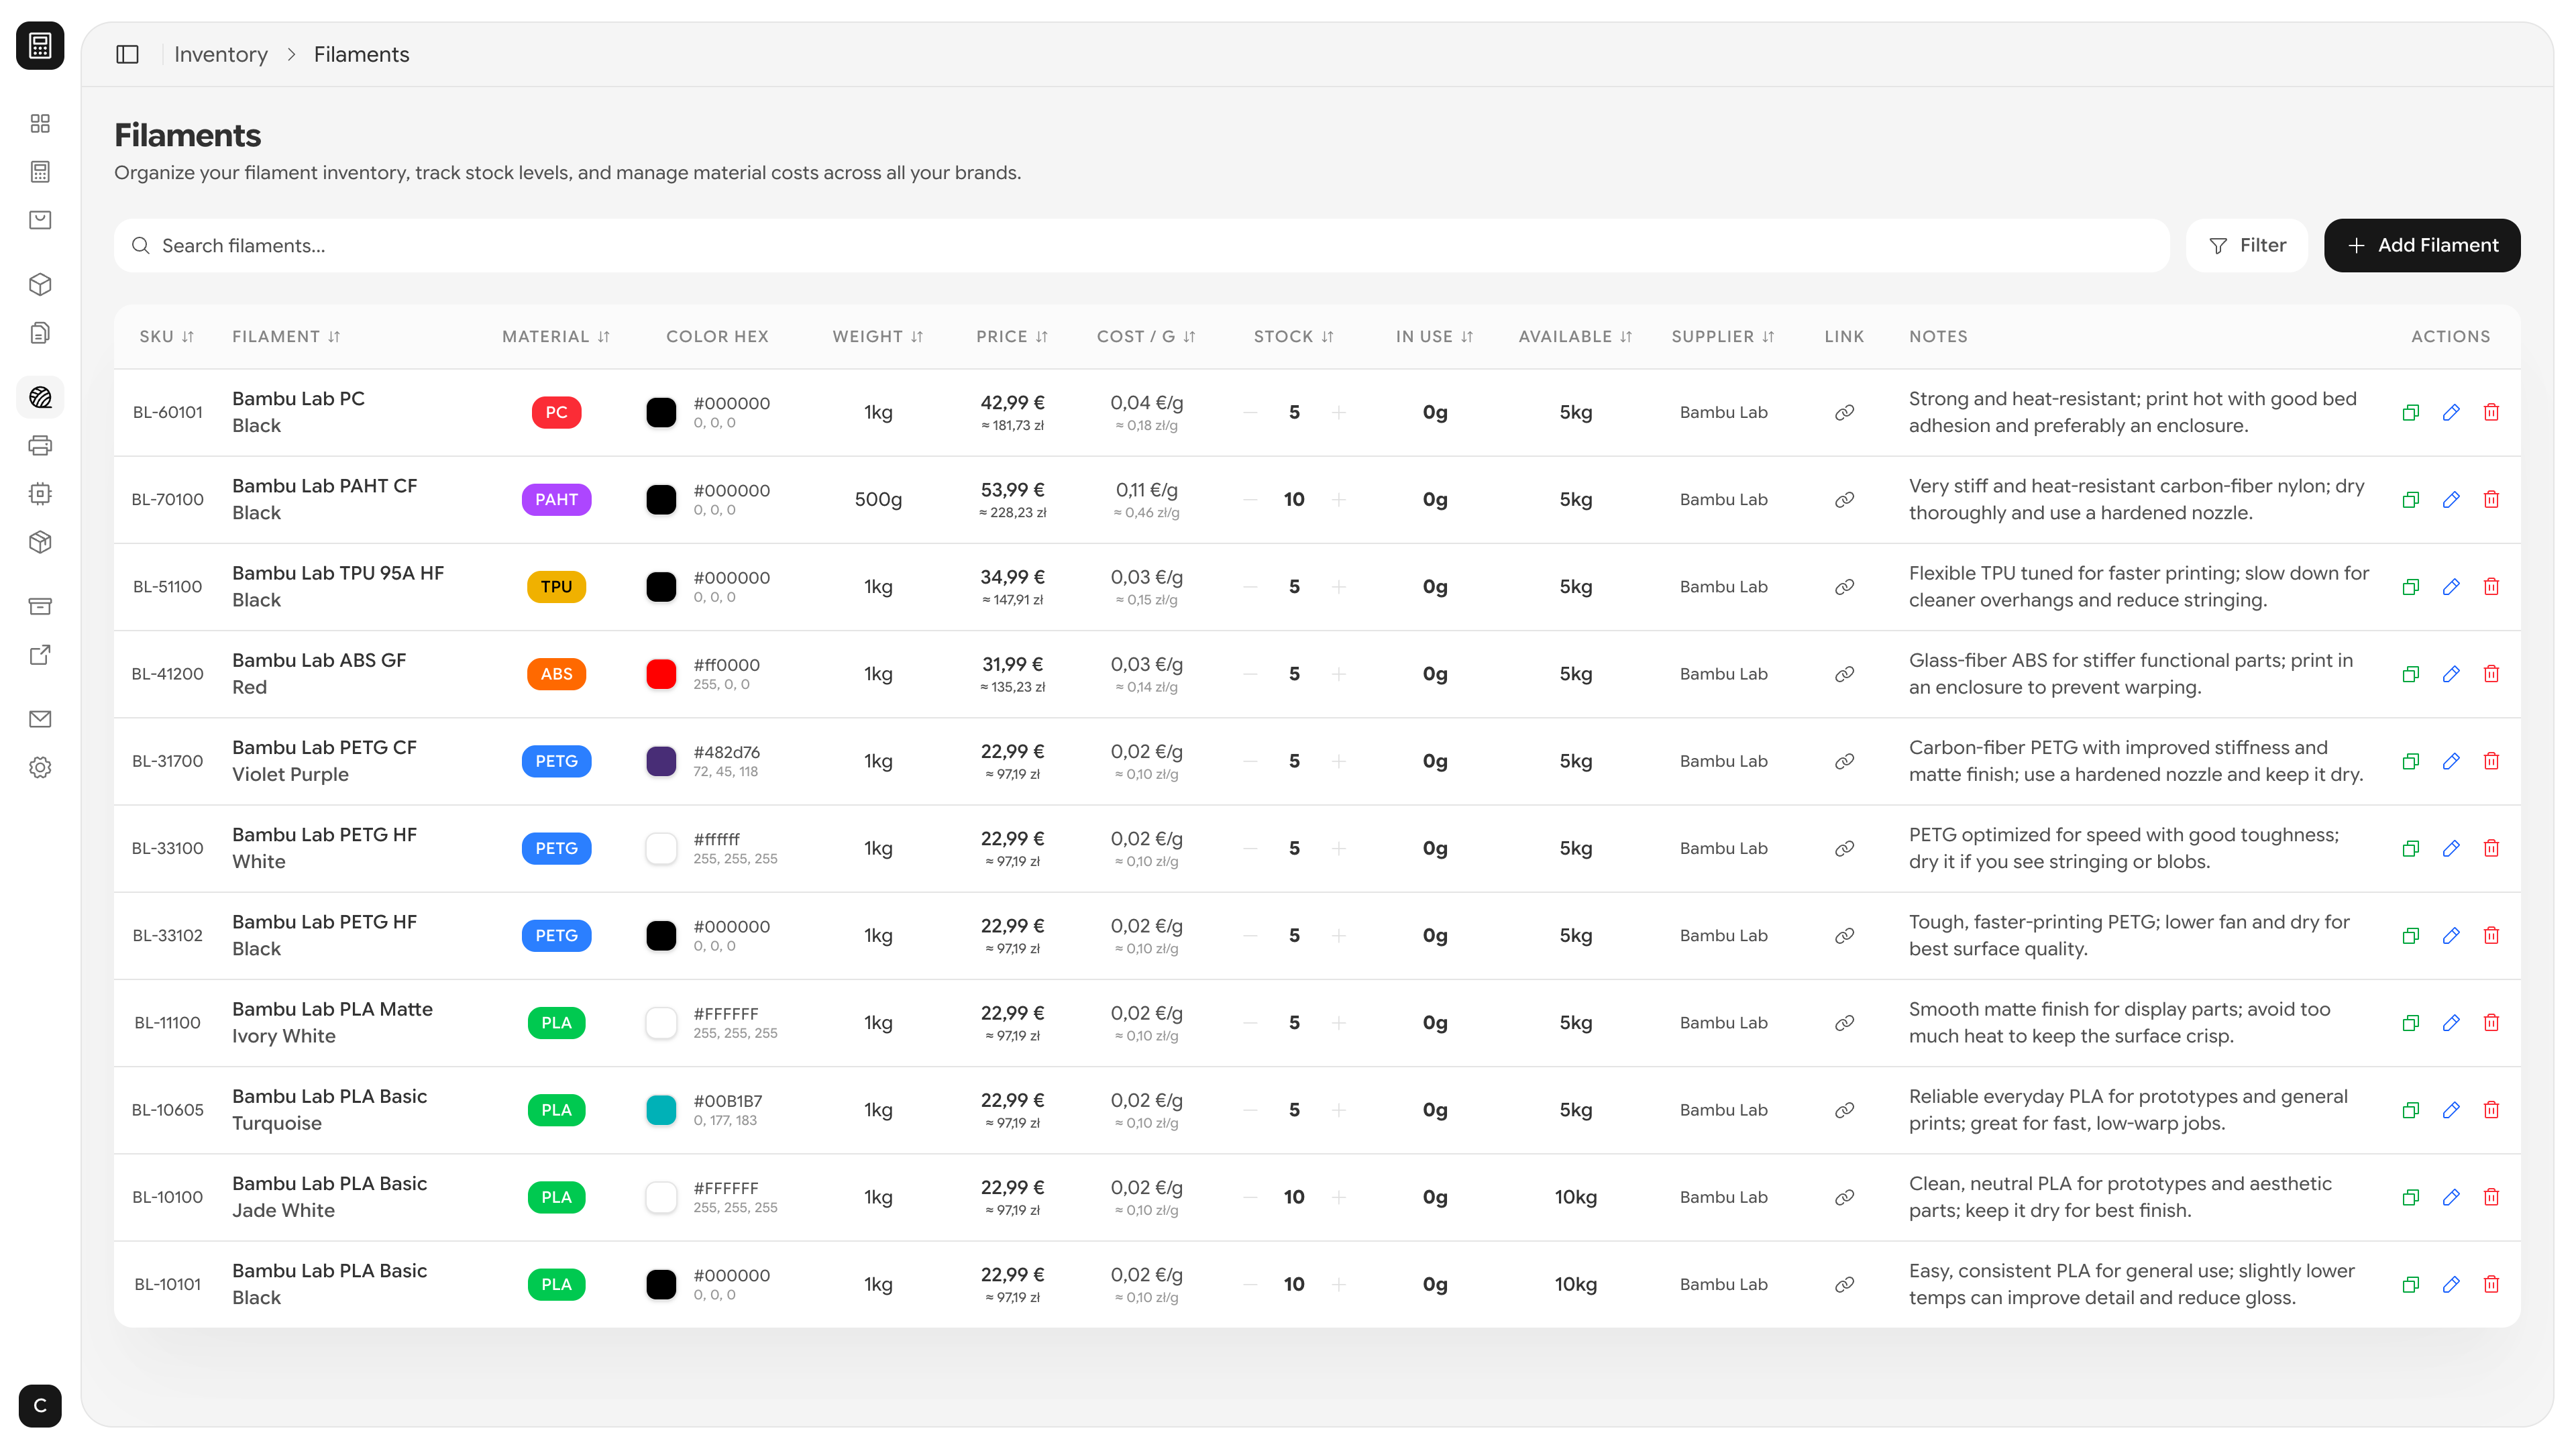Viewport: 2576px width, 1449px height.
Task: Collapse the sidebar with the panel toggle icon
Action: [x=127, y=54]
